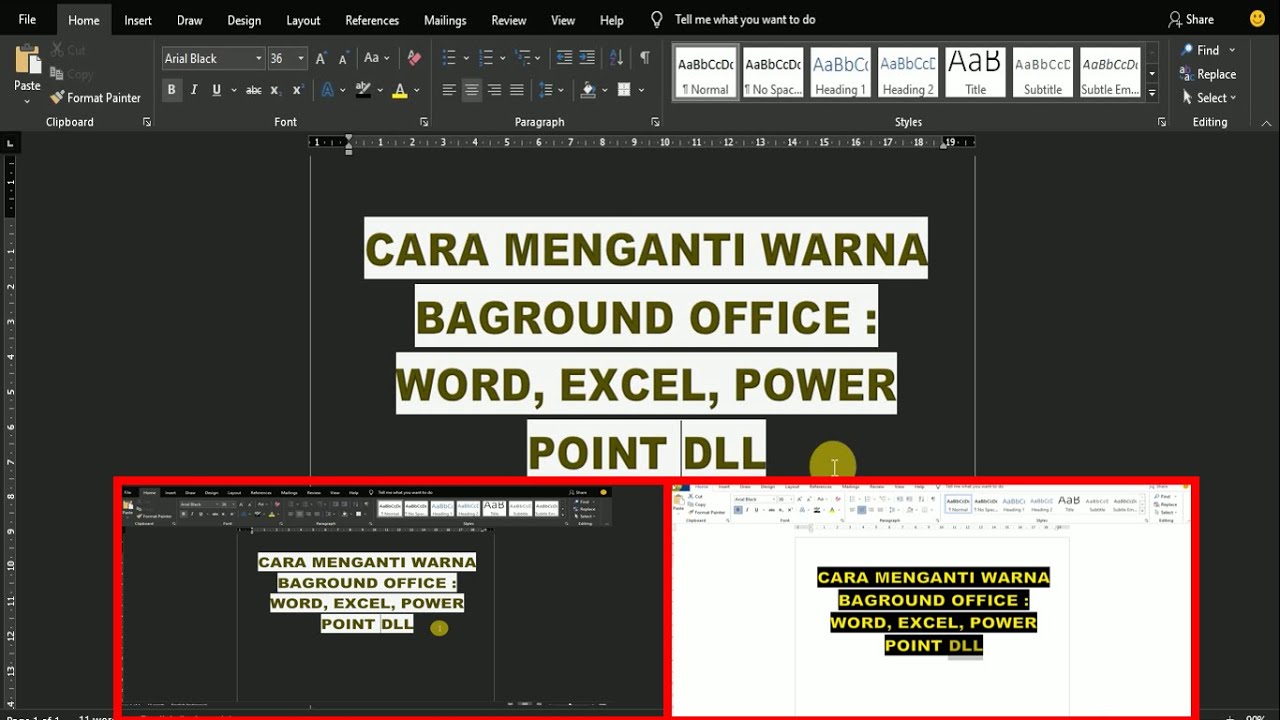Apply paragraph shading paint bucket
Image resolution: width=1280 pixels, height=720 pixels.
click(x=589, y=90)
